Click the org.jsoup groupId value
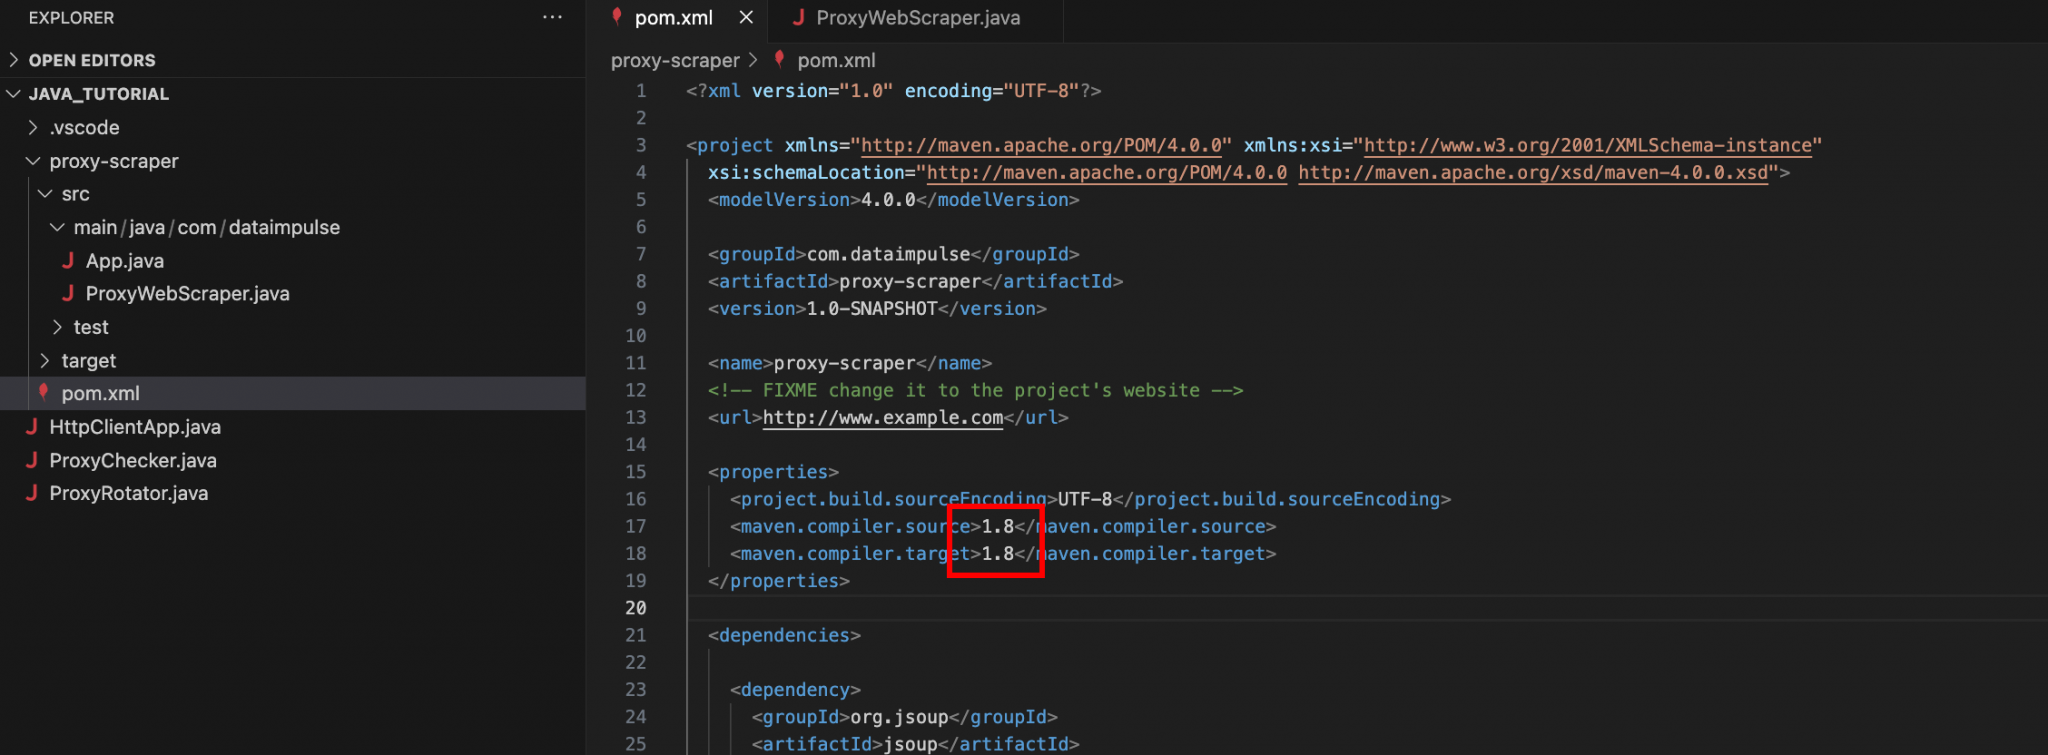 899,718
